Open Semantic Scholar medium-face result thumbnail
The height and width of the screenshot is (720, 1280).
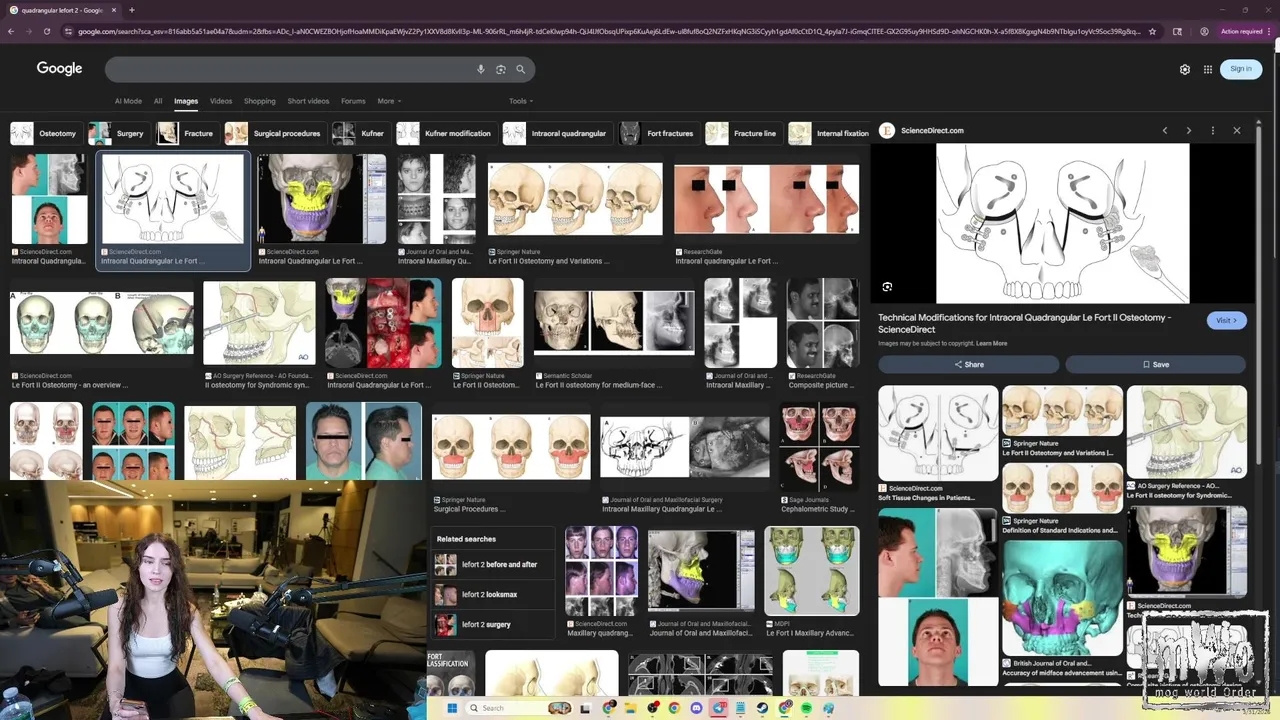pyautogui.click(x=614, y=323)
